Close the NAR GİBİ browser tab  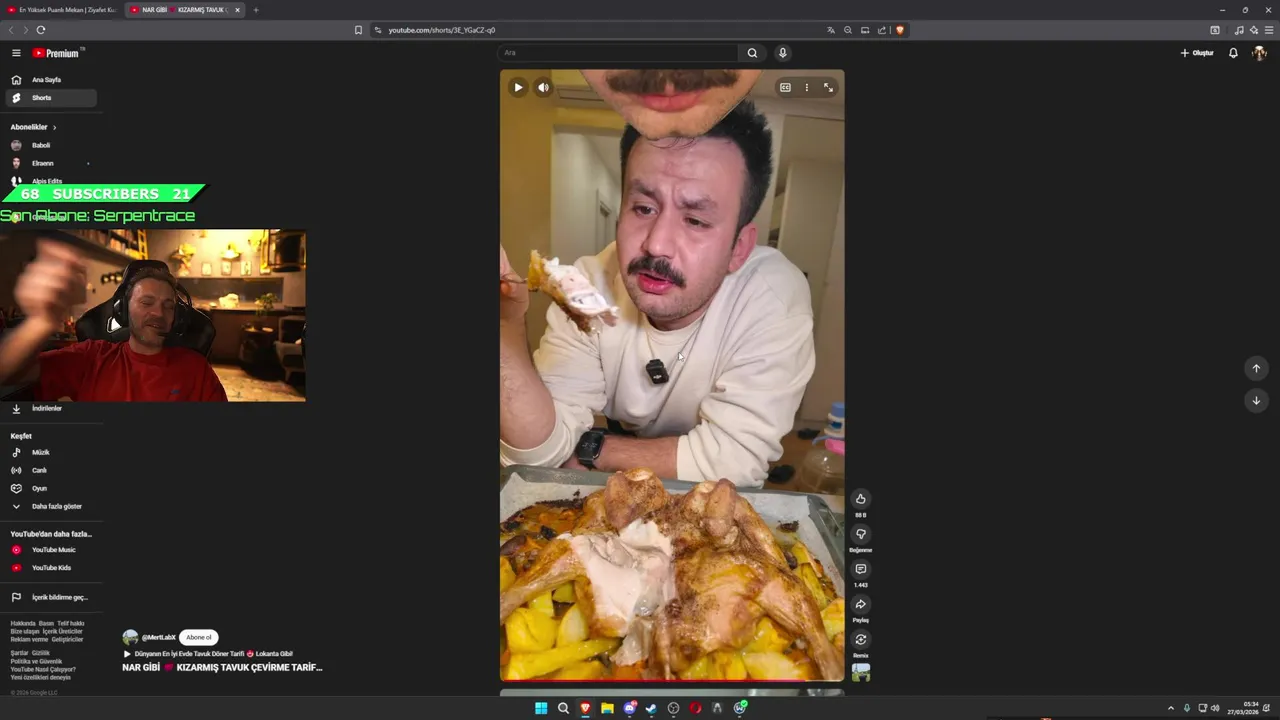pos(237,10)
